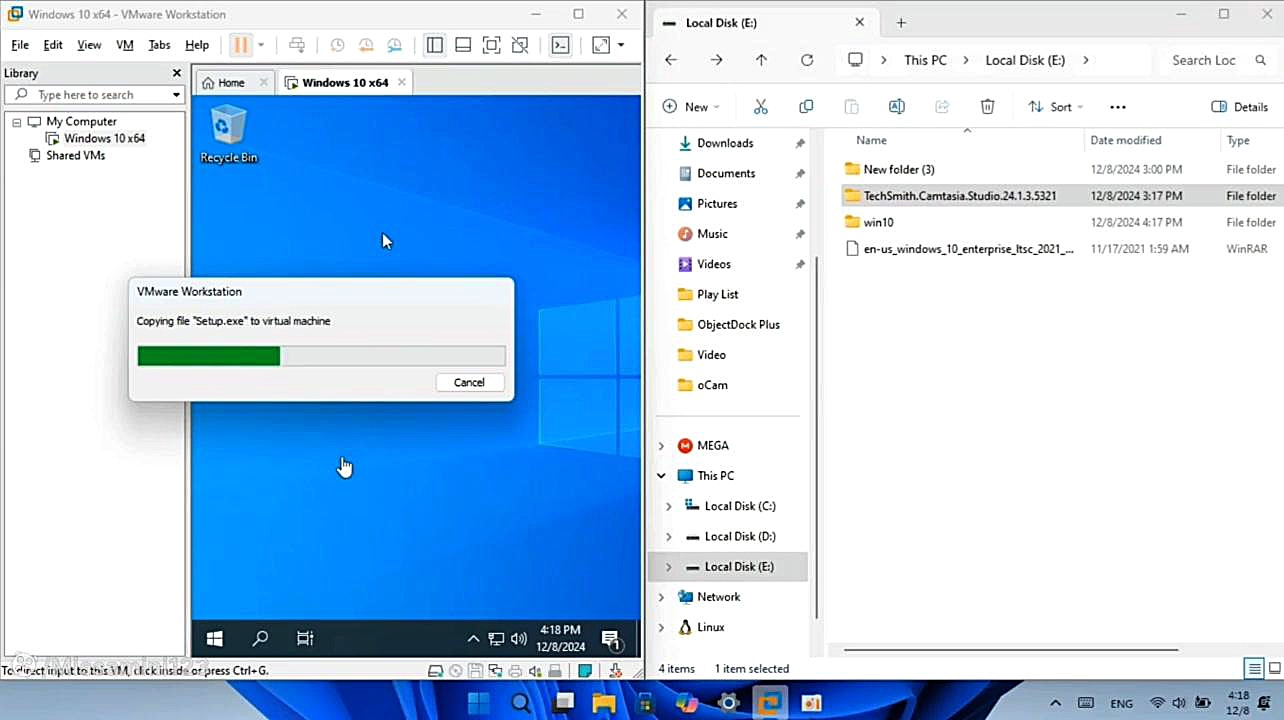Expand the Linux node in sidebar

click(x=661, y=628)
